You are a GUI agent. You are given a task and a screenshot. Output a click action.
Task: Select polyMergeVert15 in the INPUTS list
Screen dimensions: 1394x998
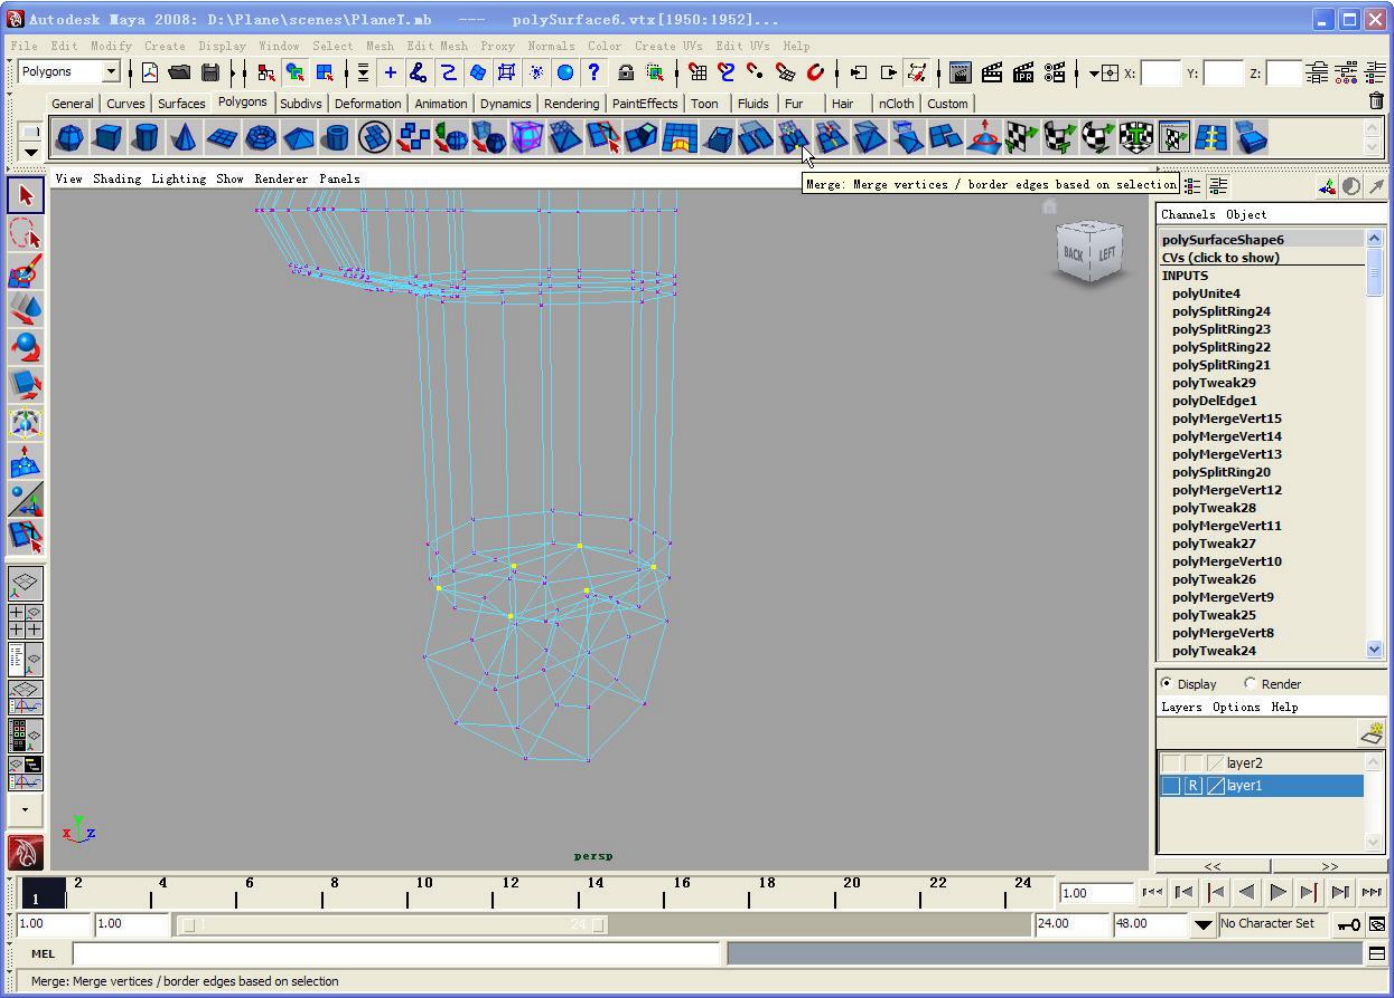pos(1227,418)
